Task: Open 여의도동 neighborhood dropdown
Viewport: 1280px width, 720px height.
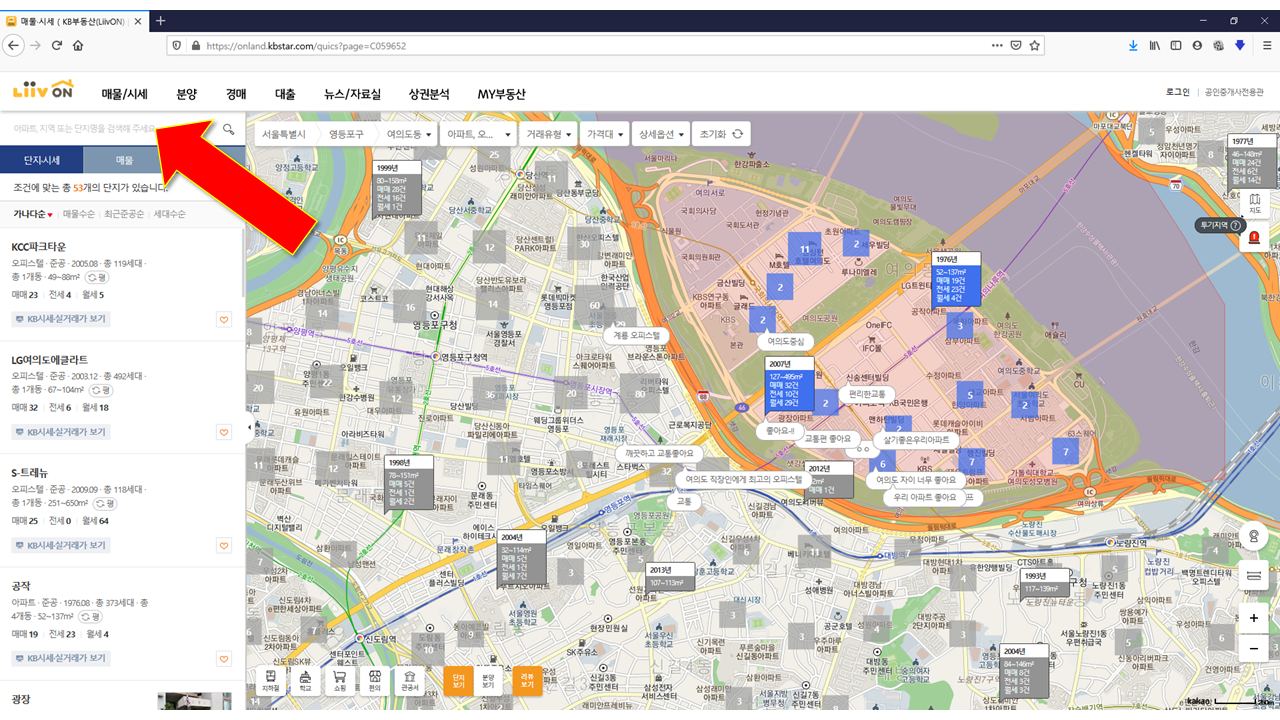Action: (x=409, y=133)
